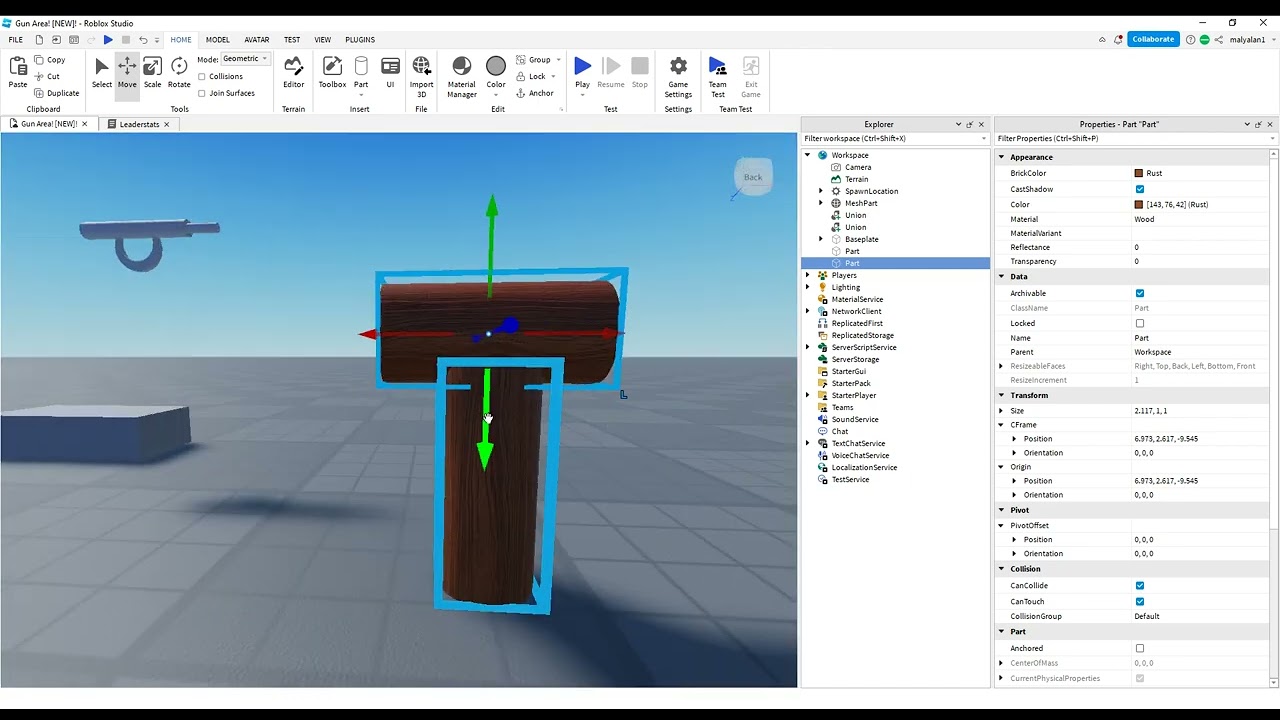Click the Filter workspace search field
The width and height of the screenshot is (1280, 720).
[x=895, y=138]
